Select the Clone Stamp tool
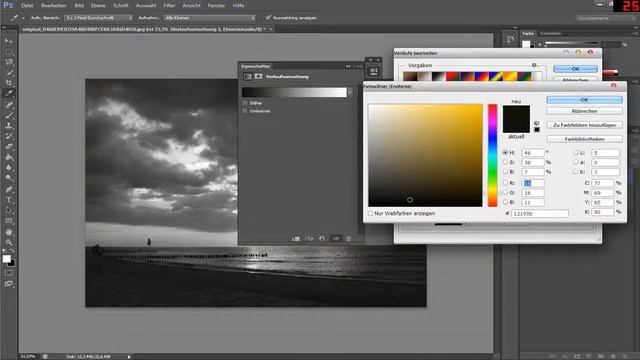The height and width of the screenshot is (360, 640). [x=9, y=126]
